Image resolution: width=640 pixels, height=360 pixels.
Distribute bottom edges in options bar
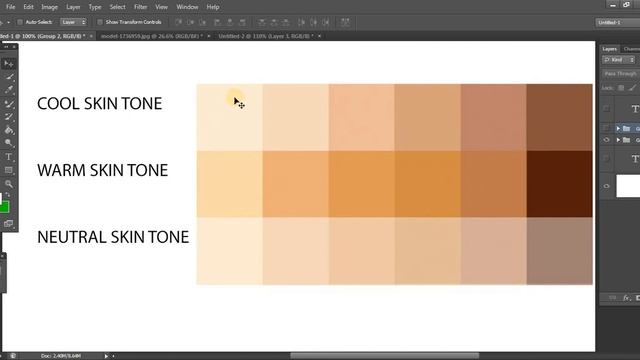coord(286,22)
